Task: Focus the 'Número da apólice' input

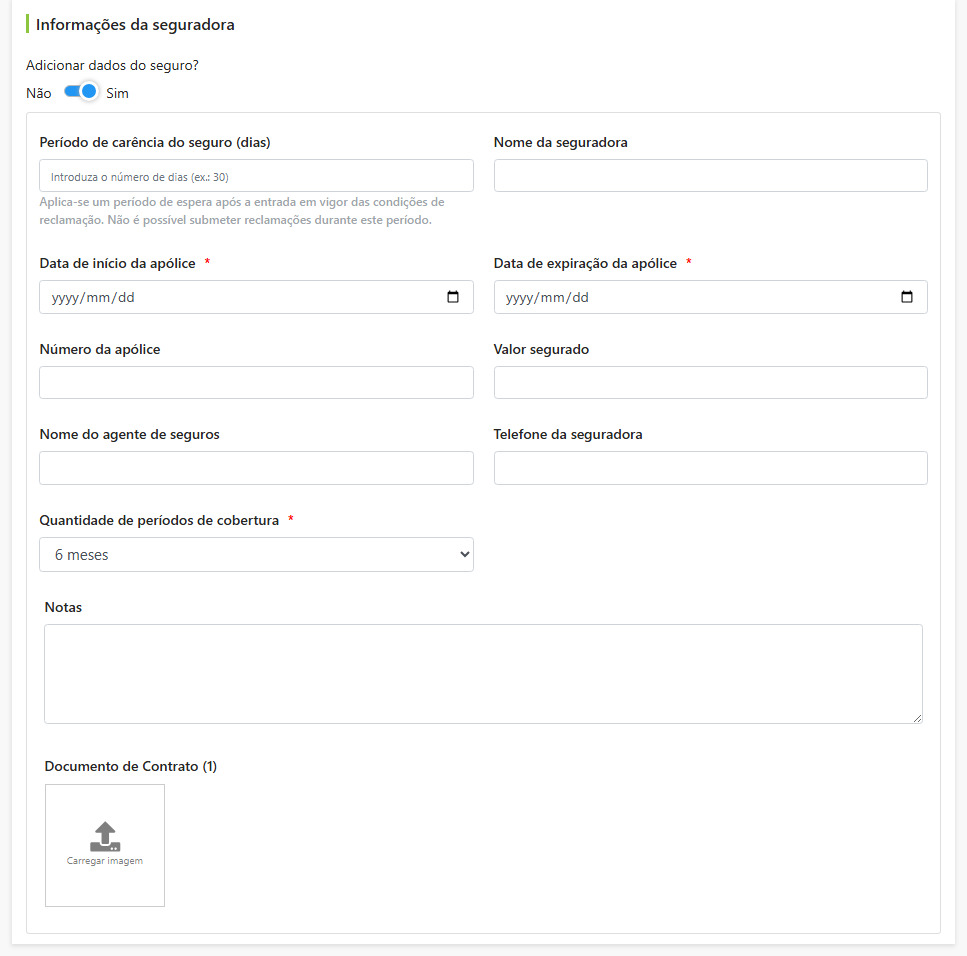Action: 257,382
